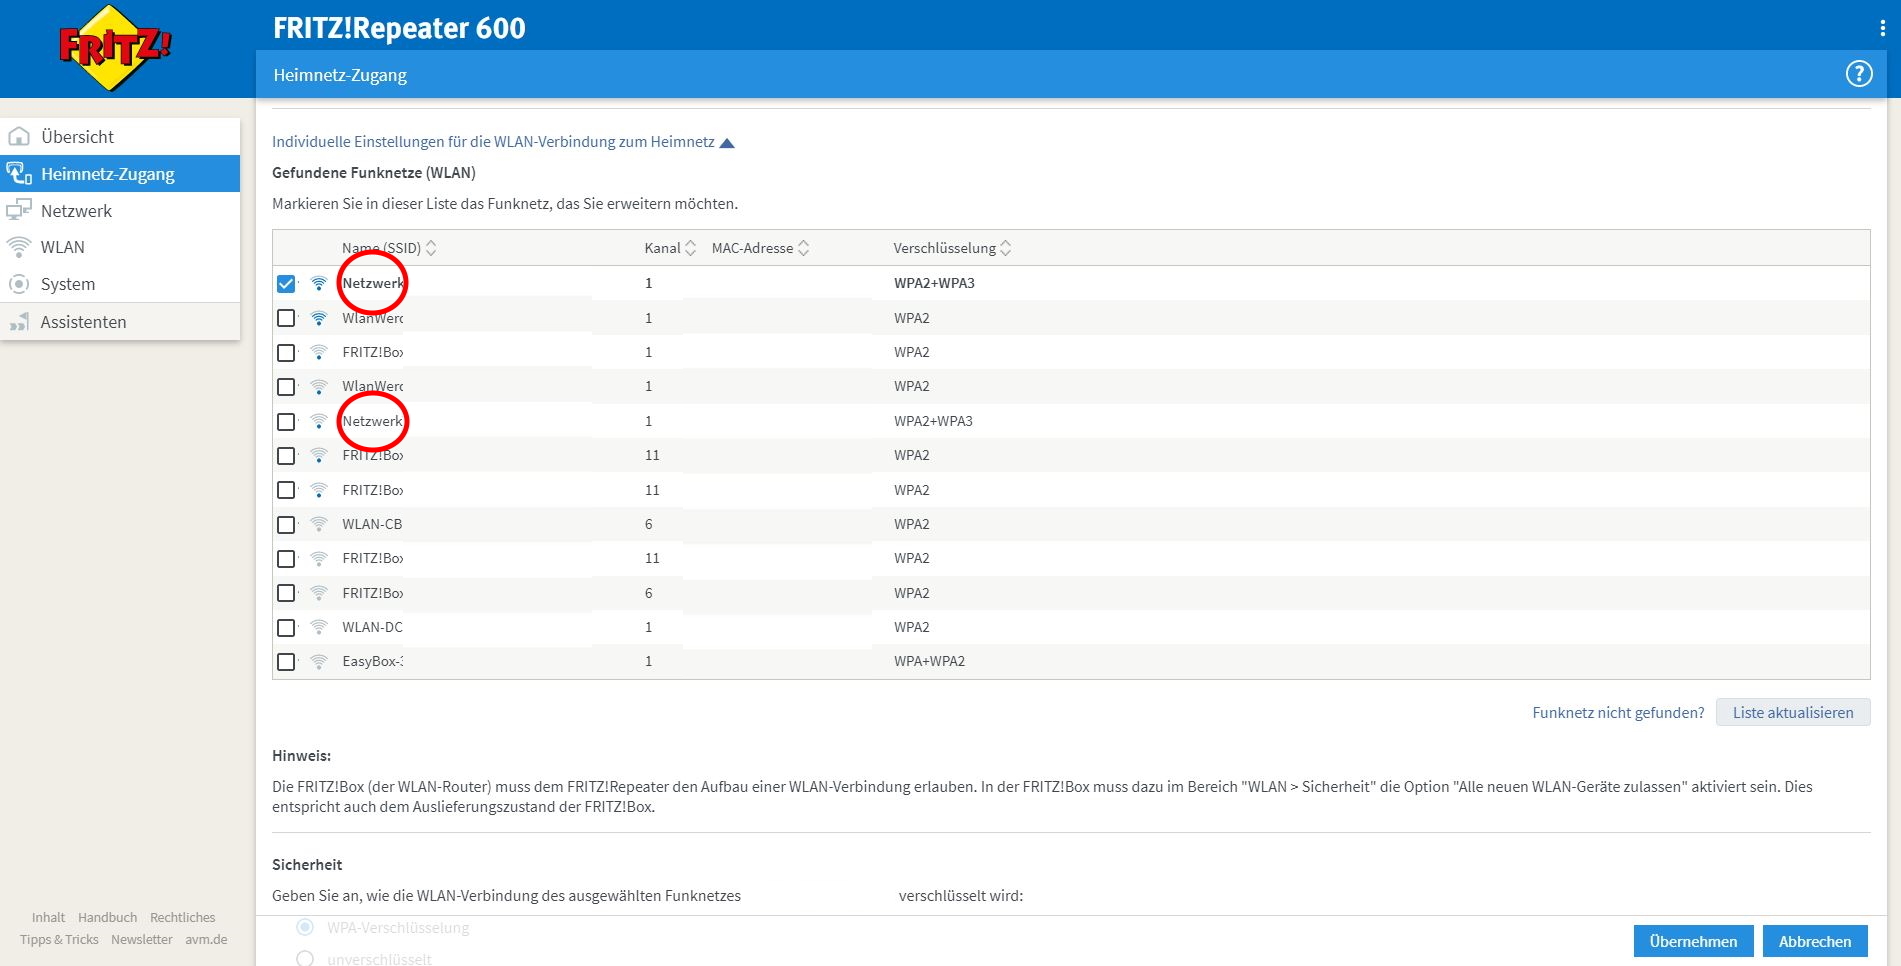Check the EasyBox network checkbox

coord(286,662)
